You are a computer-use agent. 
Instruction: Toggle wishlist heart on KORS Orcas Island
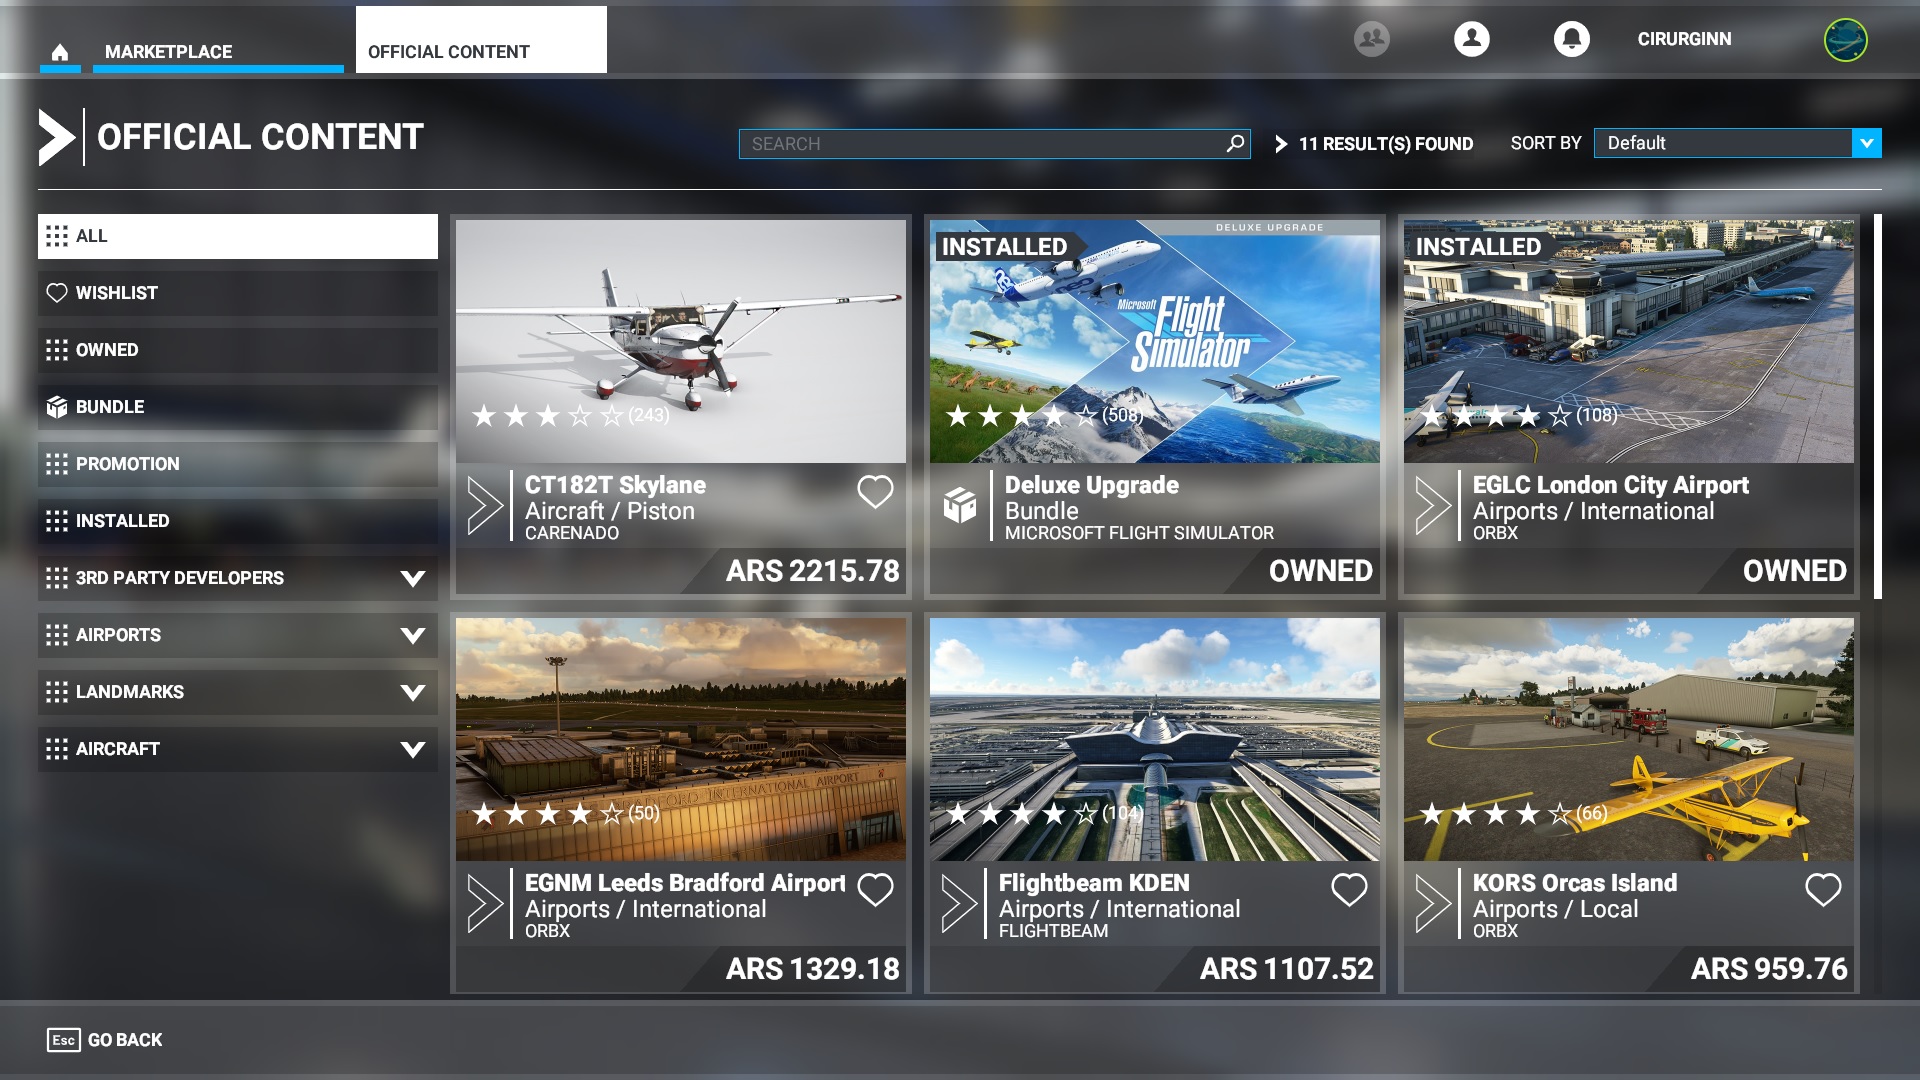[x=1823, y=889]
